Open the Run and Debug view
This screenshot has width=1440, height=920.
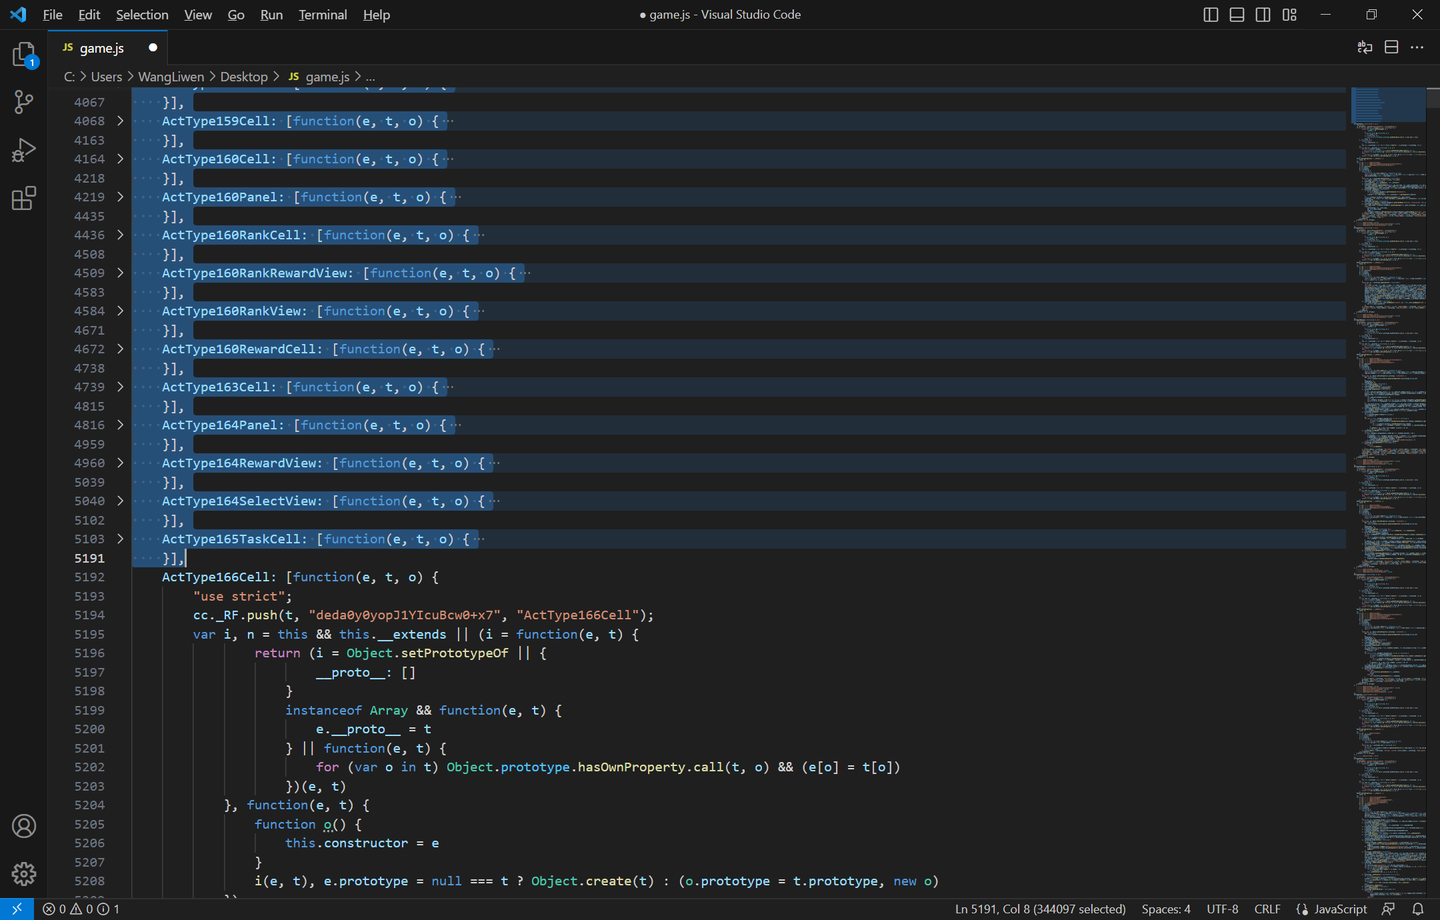coord(23,150)
